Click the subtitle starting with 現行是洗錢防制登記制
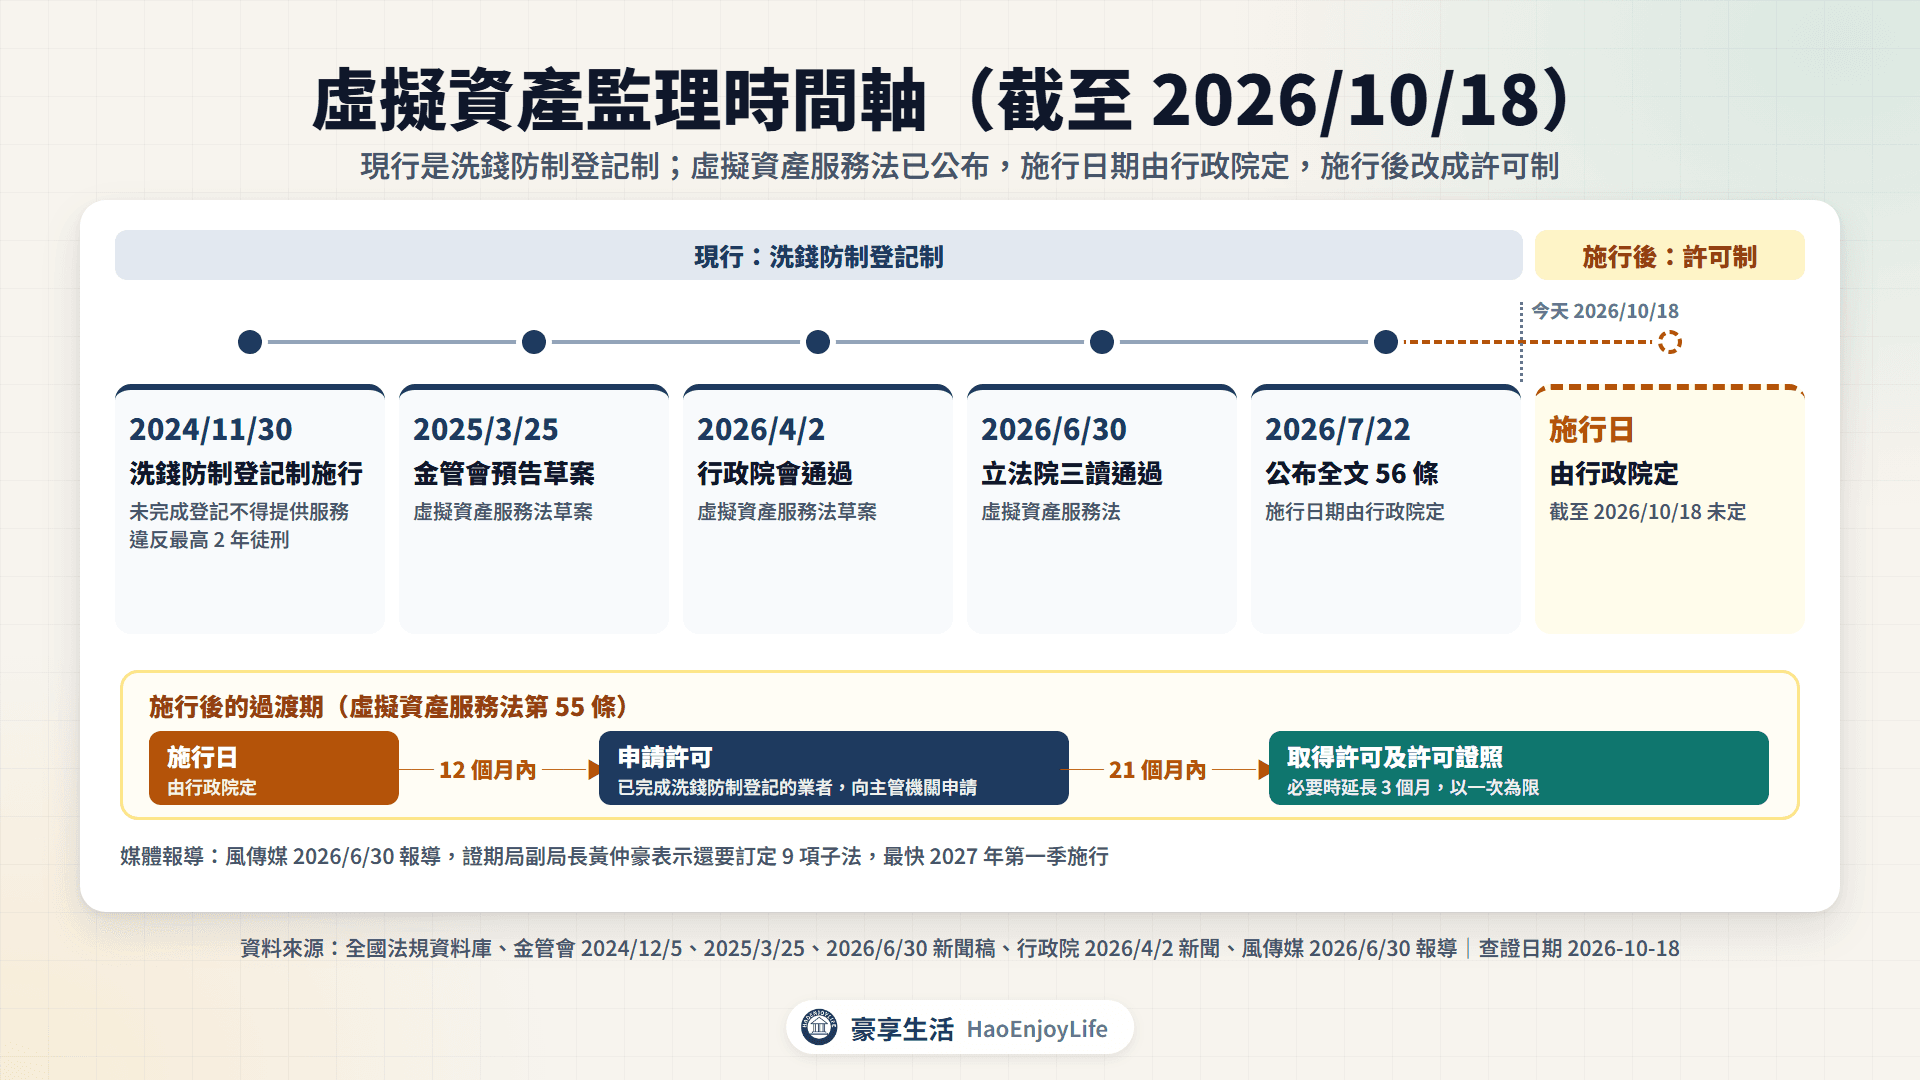1920x1080 pixels. (960, 166)
